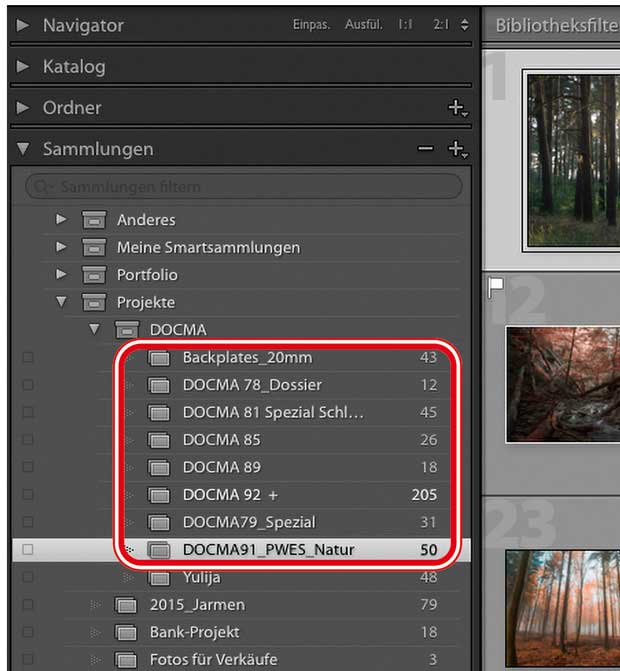Select the orange misty forest thumbnail

[563, 608]
